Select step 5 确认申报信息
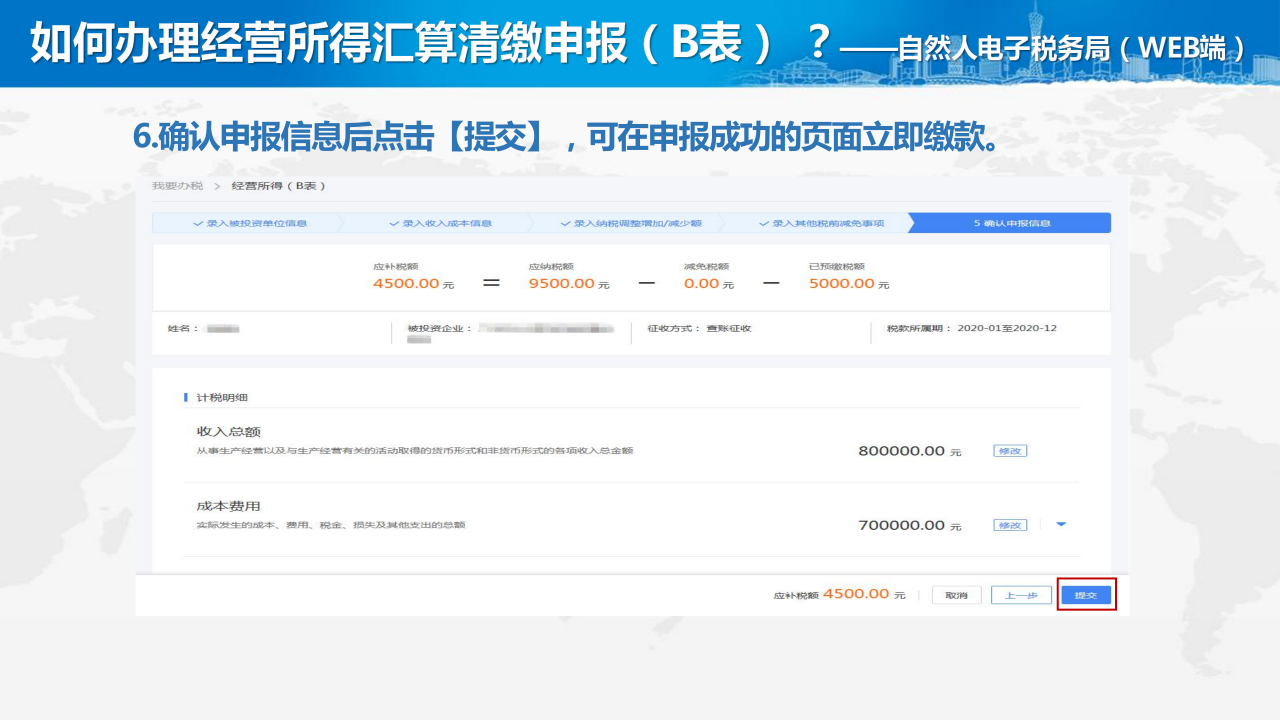Image resolution: width=1280 pixels, height=720 pixels. click(1011, 223)
